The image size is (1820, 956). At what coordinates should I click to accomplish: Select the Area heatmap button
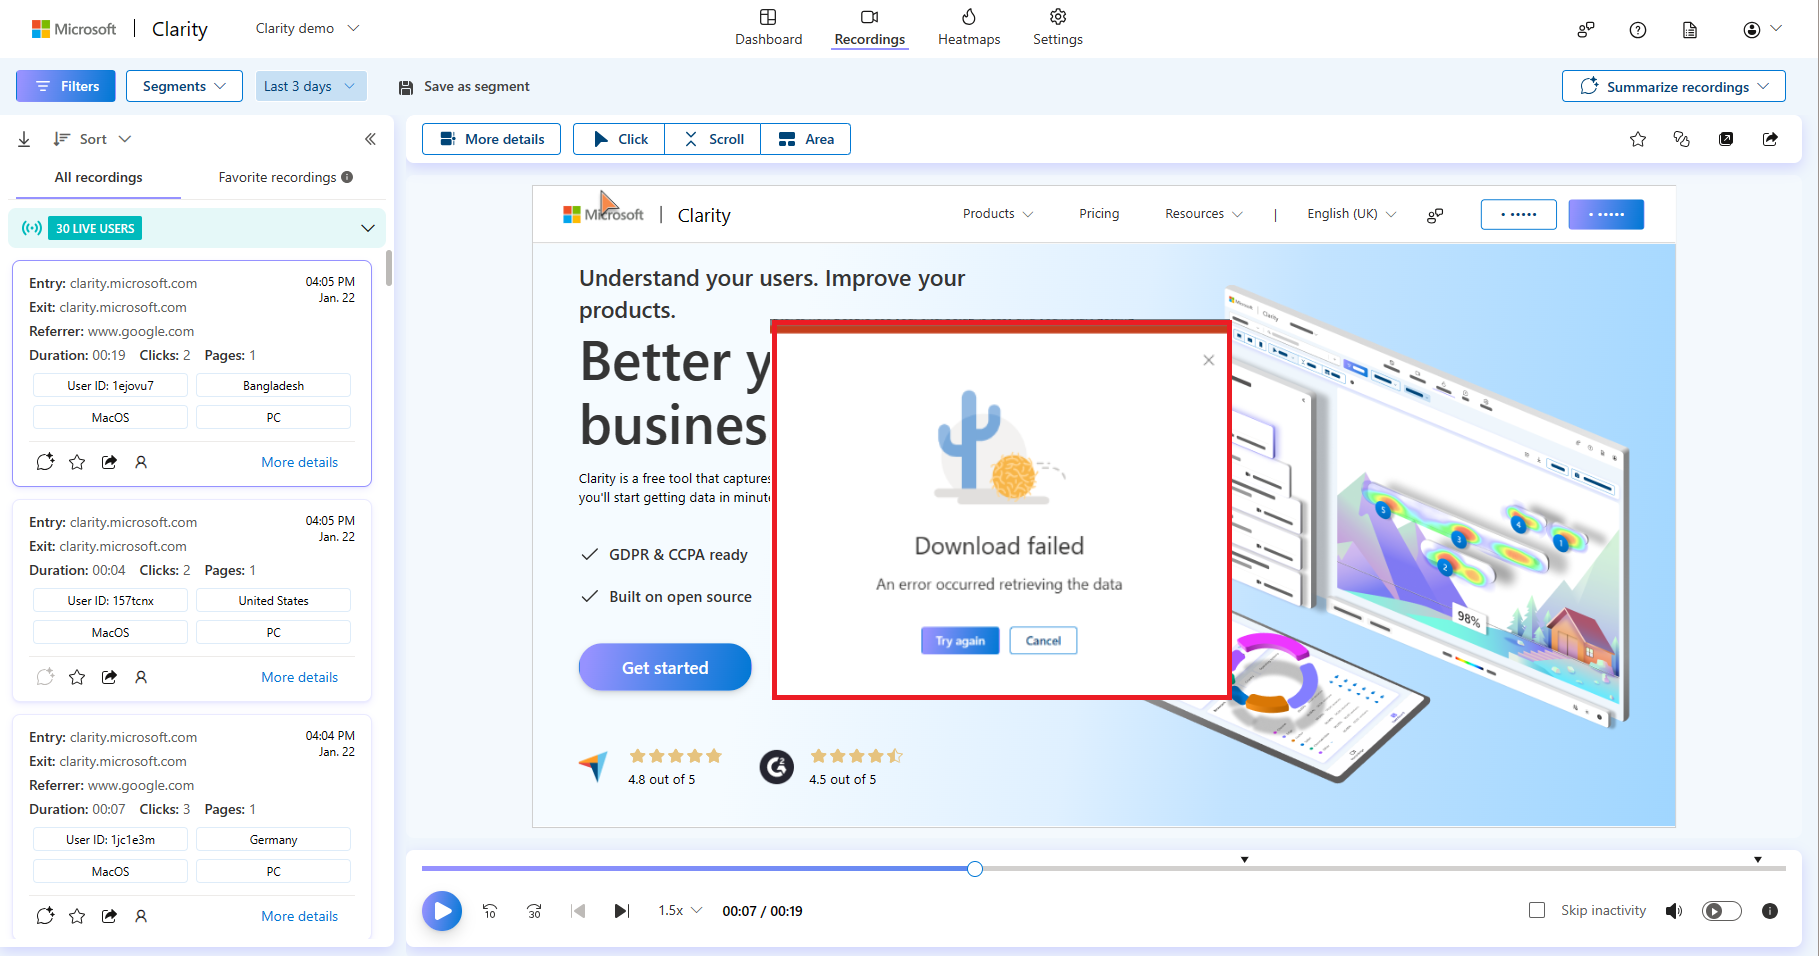pyautogui.click(x=806, y=139)
